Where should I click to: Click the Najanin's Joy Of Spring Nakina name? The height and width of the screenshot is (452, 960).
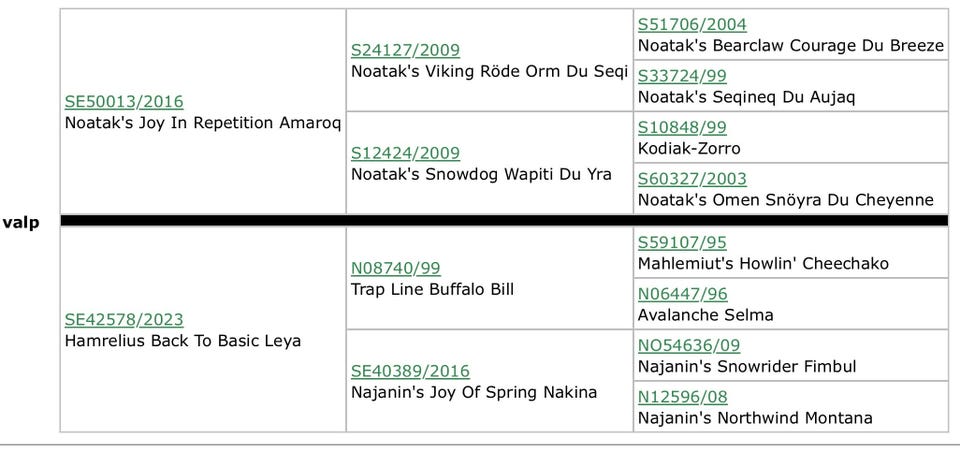tap(474, 392)
